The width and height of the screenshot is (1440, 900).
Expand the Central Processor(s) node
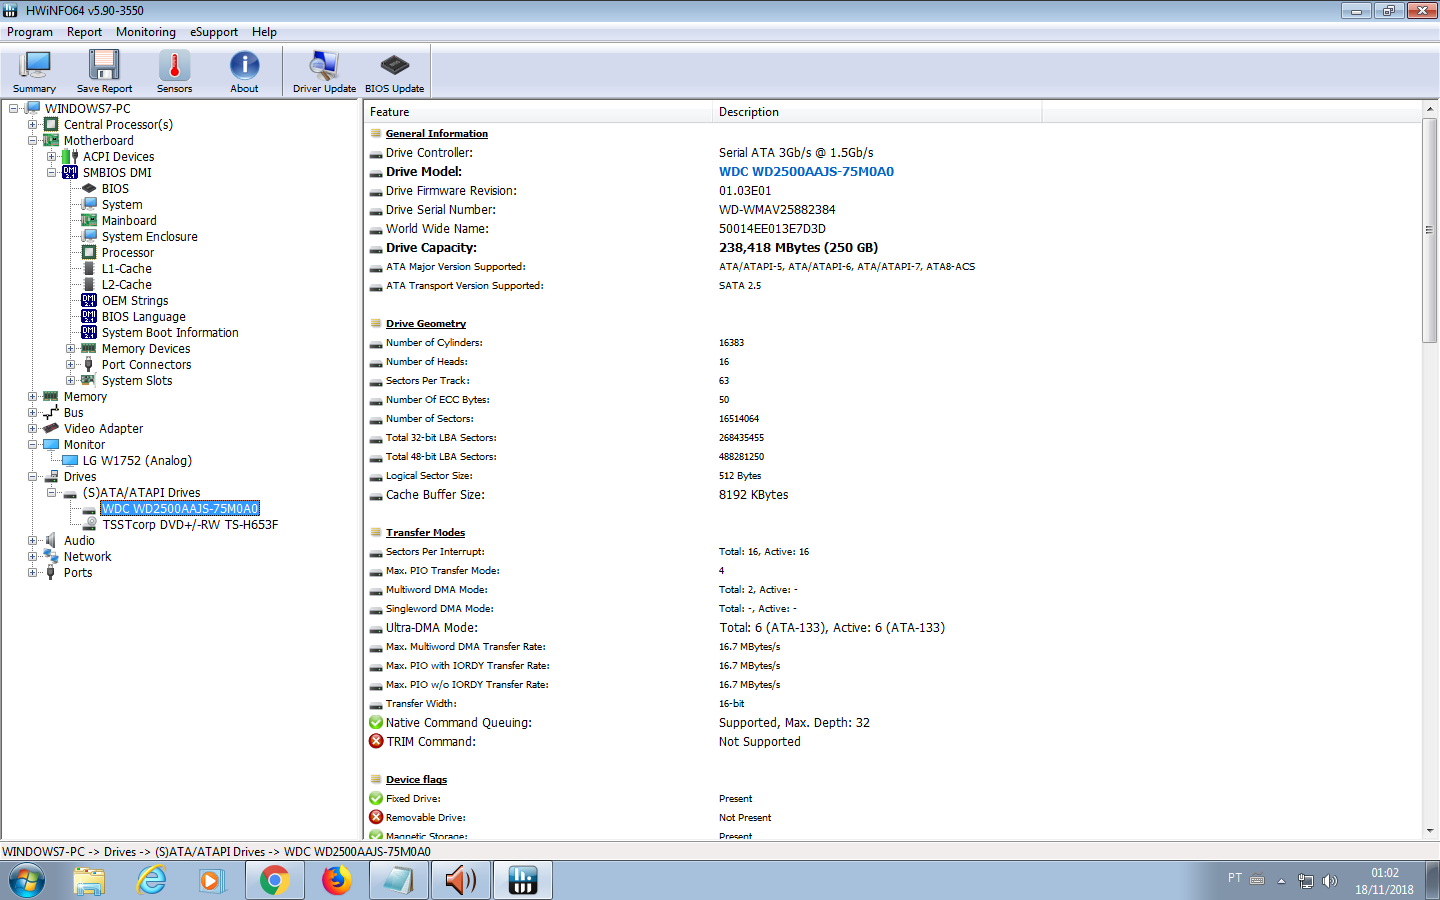point(32,124)
